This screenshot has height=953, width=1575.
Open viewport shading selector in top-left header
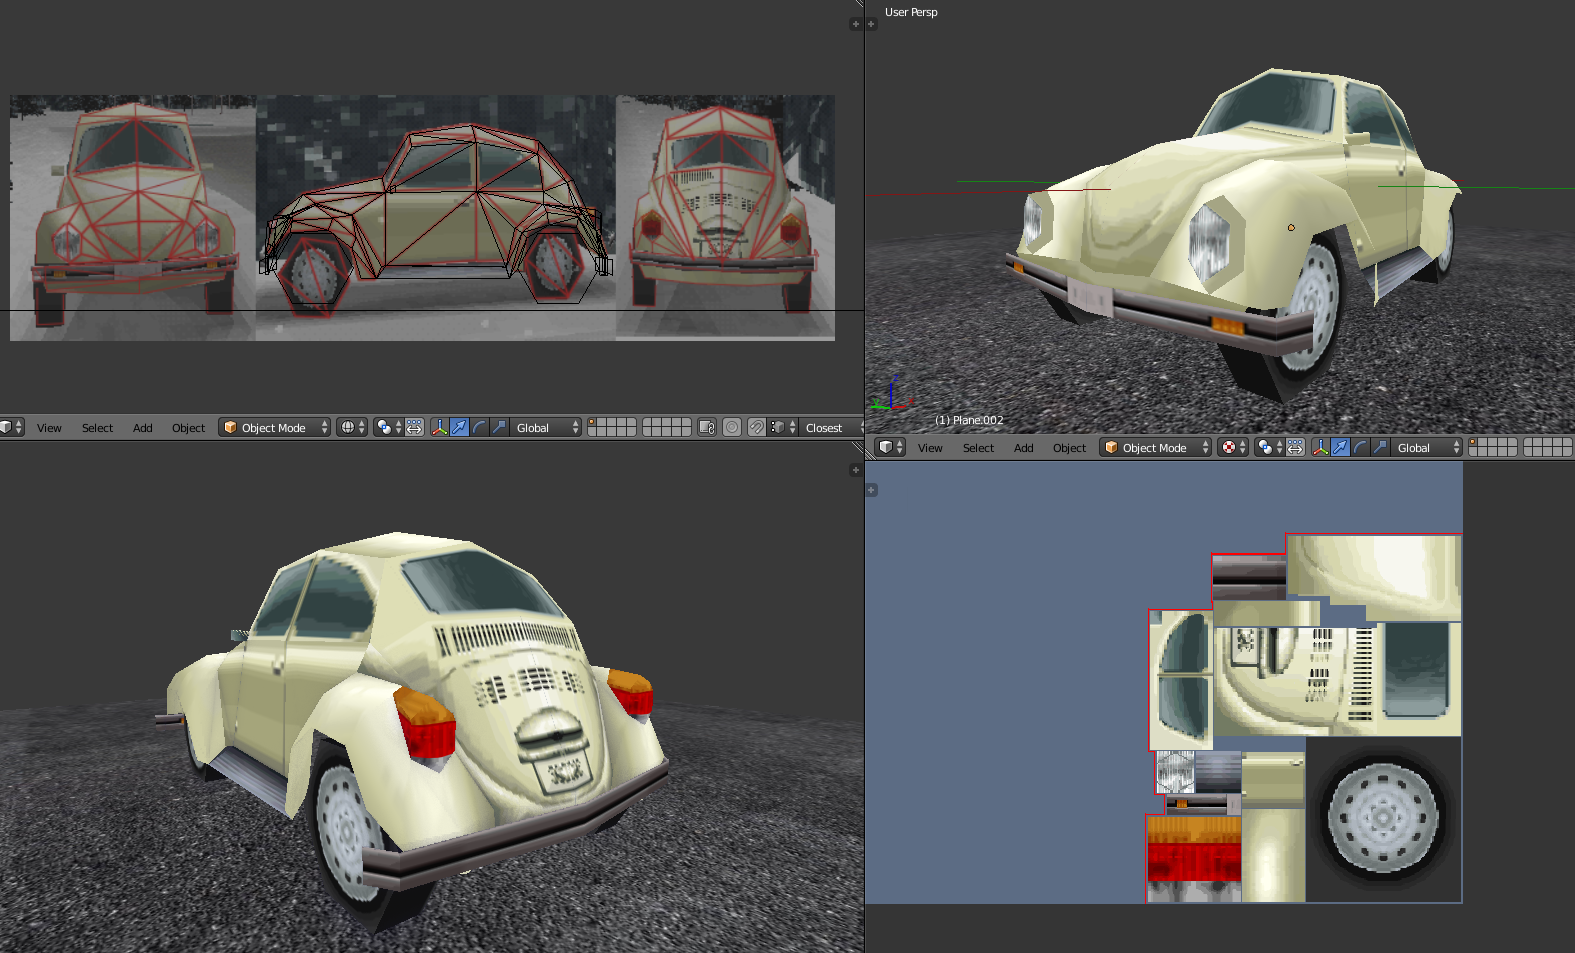point(351,428)
